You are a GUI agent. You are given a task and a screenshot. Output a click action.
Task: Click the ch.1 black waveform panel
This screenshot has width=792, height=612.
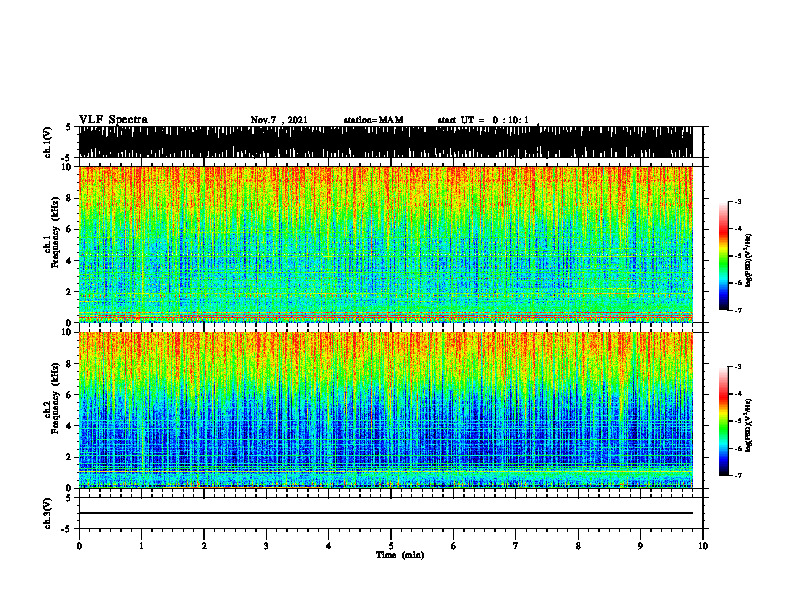click(385, 142)
